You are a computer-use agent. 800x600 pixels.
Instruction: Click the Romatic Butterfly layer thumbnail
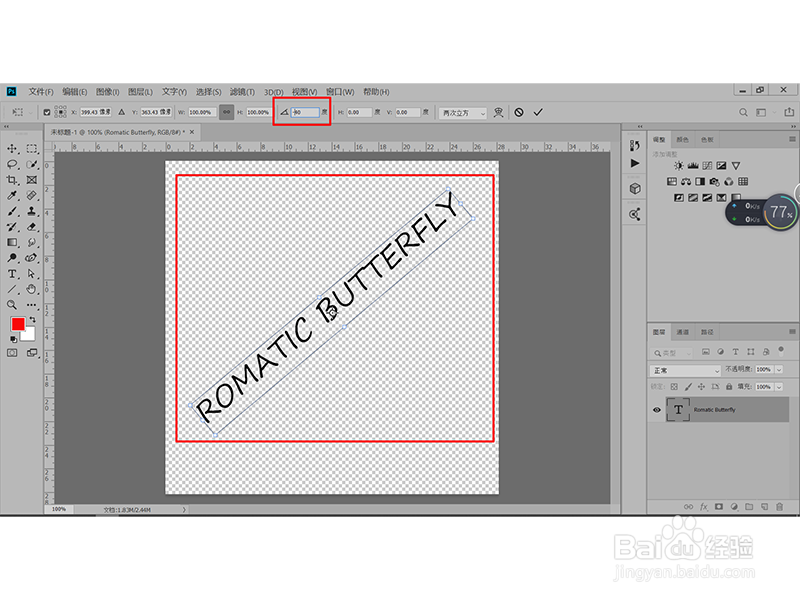click(678, 409)
